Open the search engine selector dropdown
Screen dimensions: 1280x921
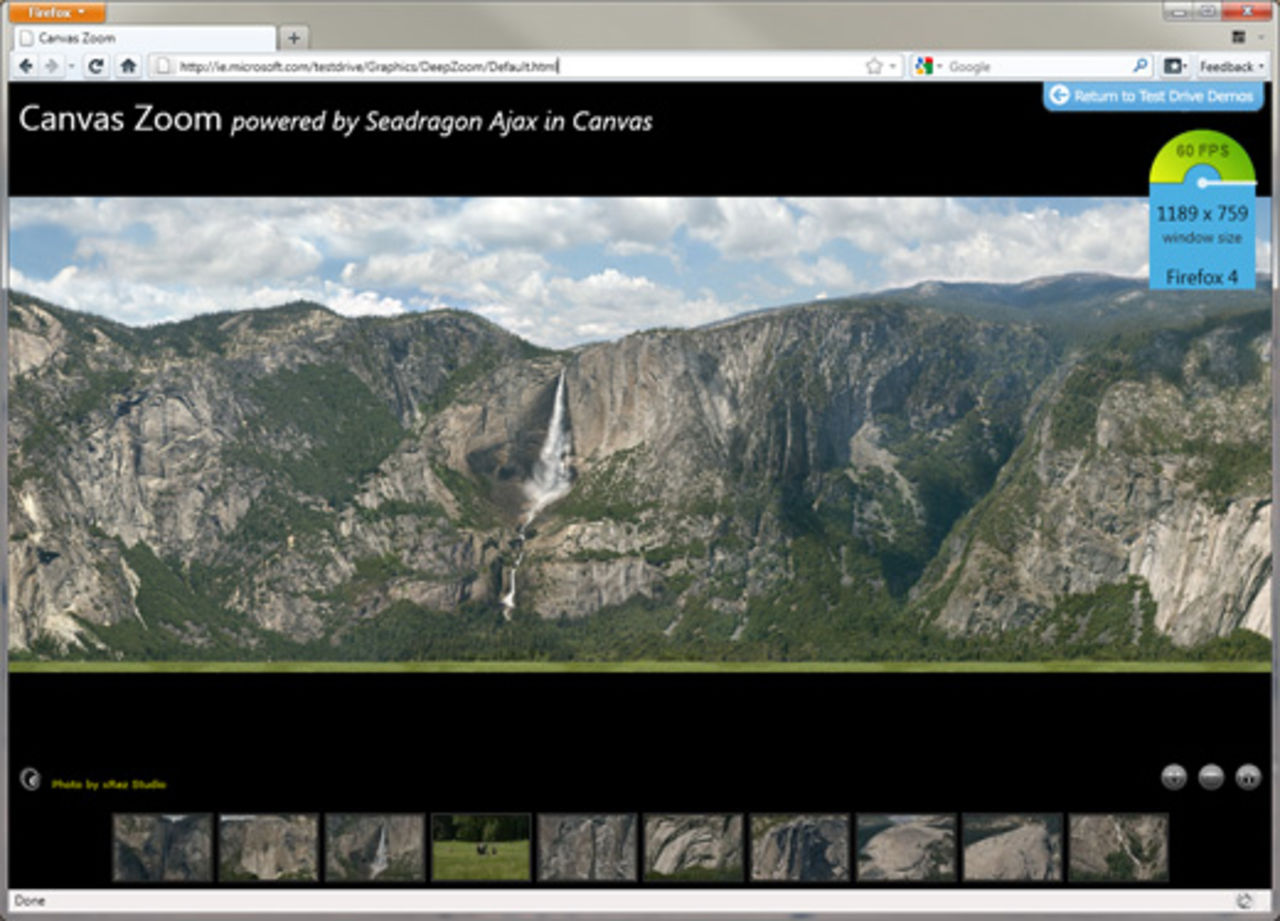927,66
